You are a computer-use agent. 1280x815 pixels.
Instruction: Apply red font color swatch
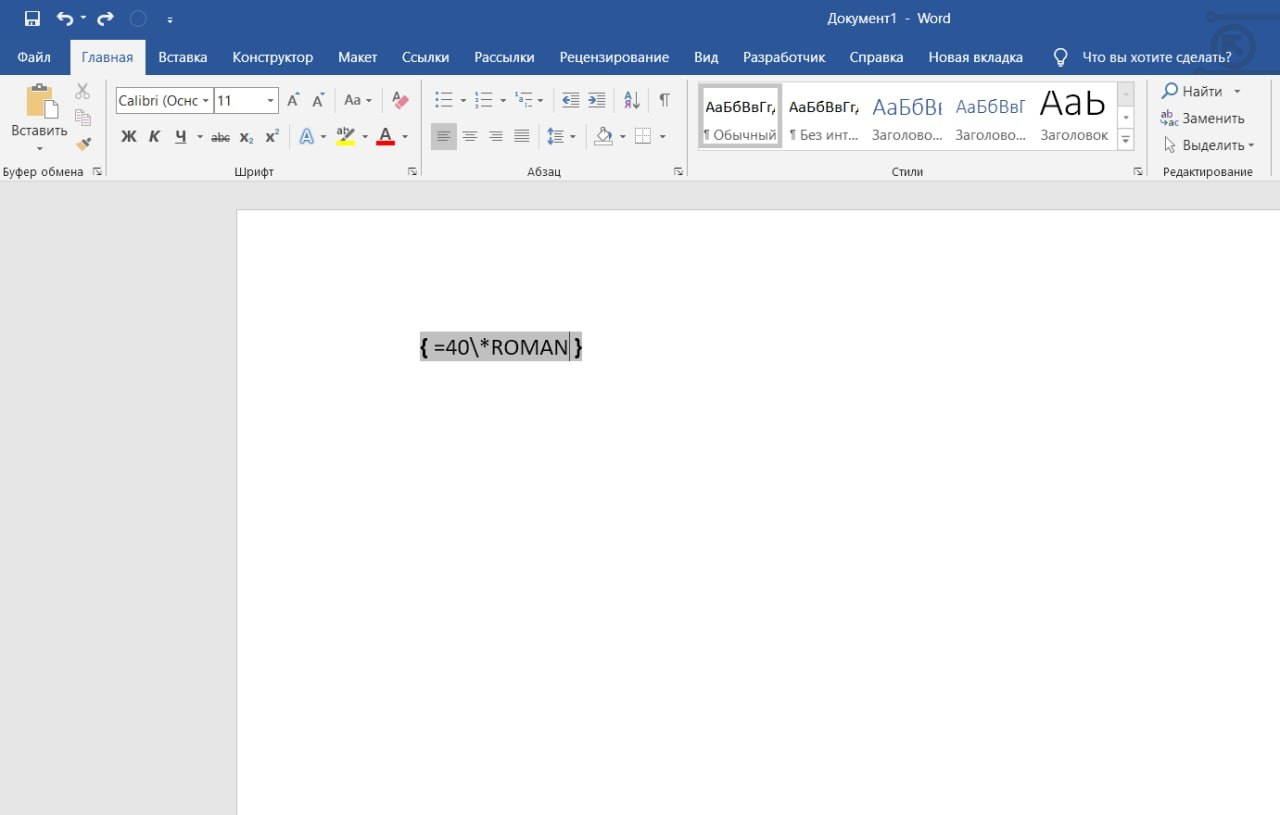point(386,137)
